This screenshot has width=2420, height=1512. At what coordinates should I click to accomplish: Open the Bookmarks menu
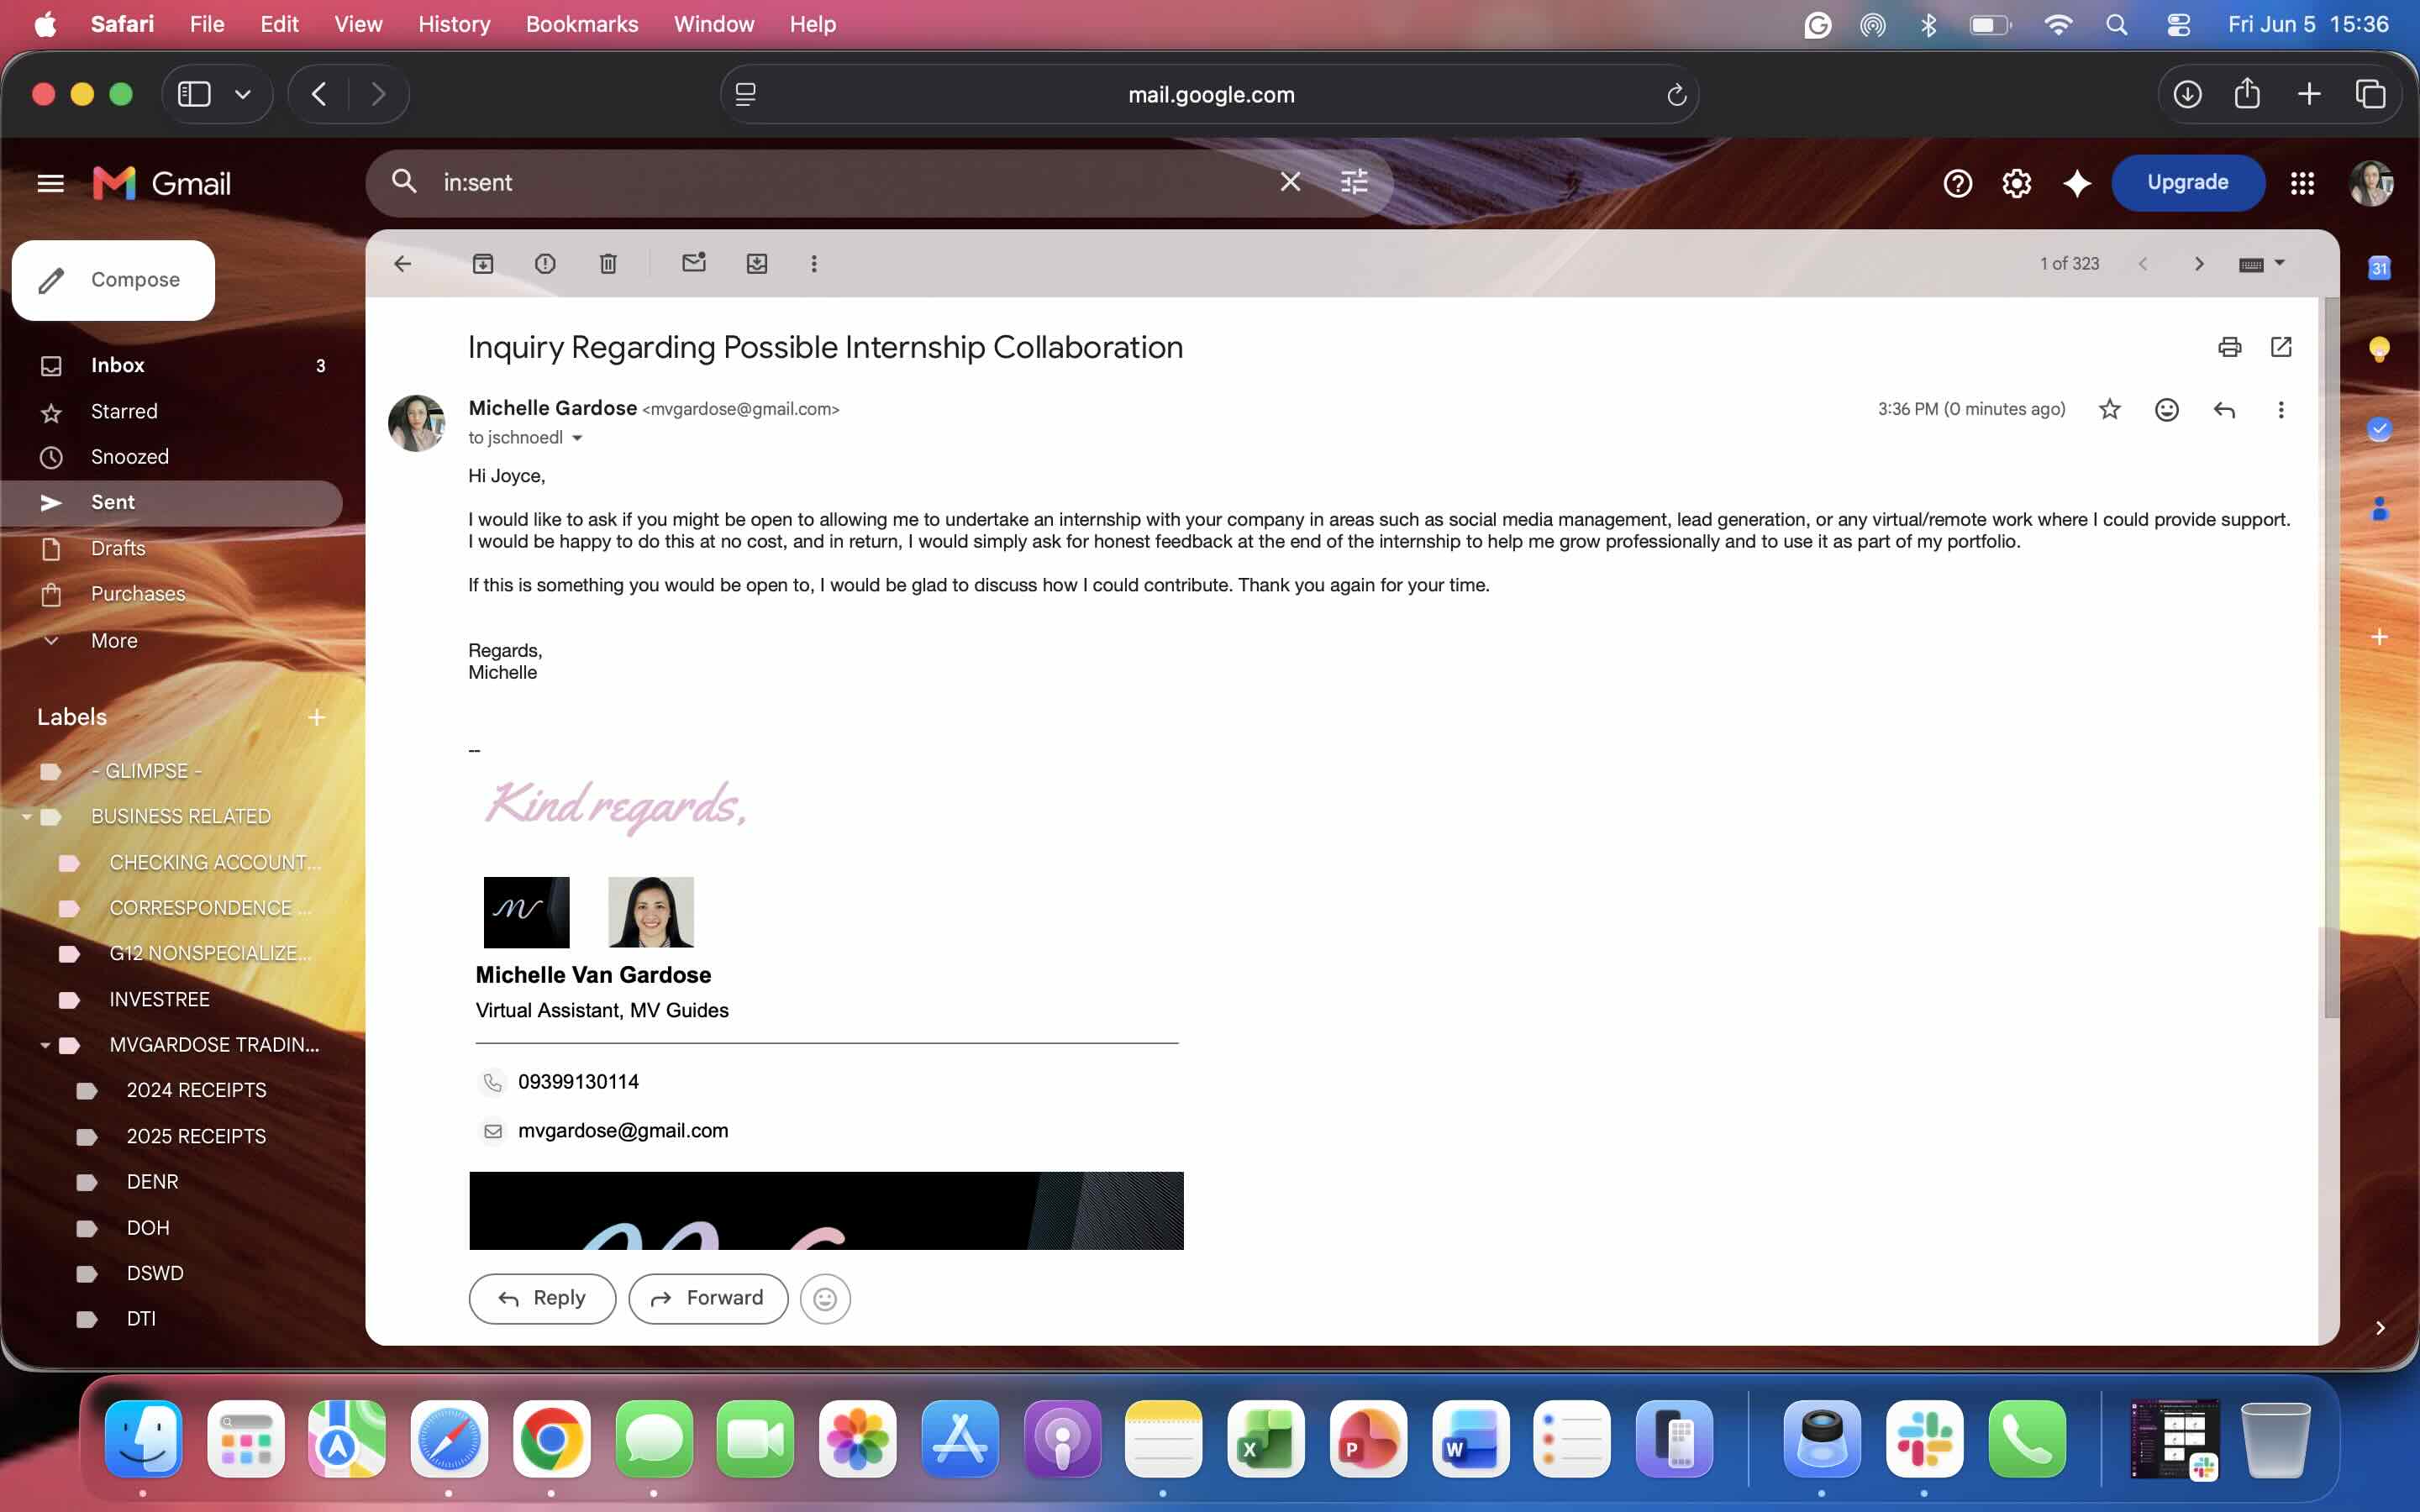click(582, 24)
